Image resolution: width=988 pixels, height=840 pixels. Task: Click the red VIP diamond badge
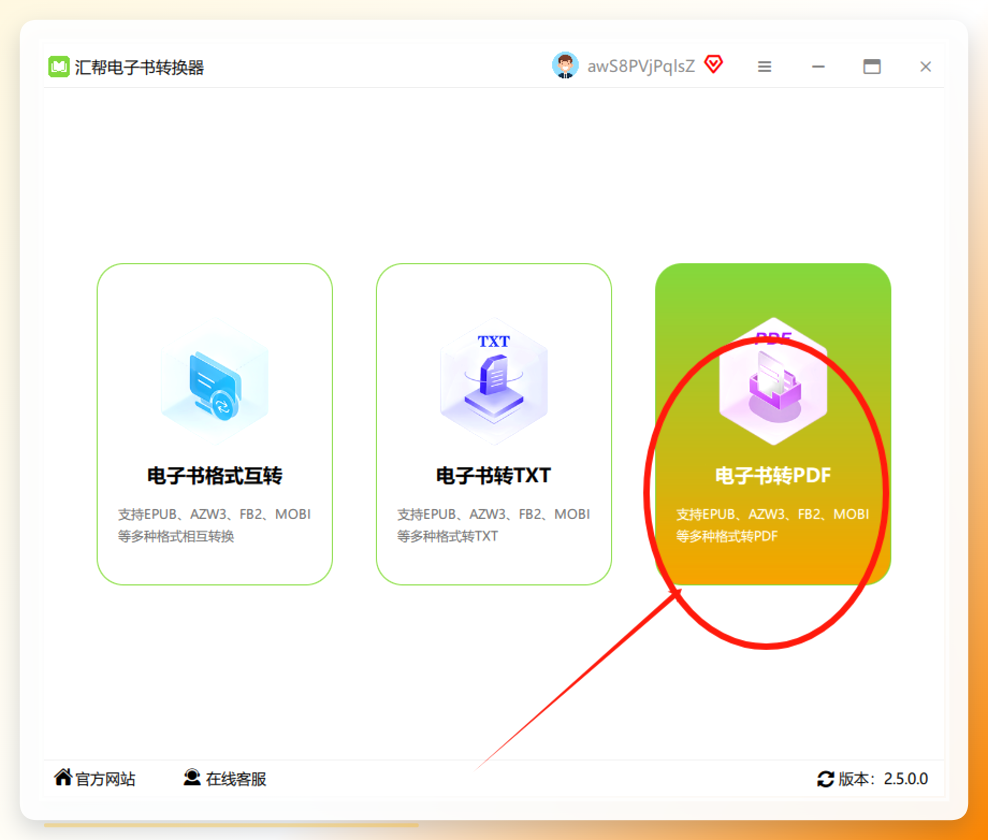[714, 64]
